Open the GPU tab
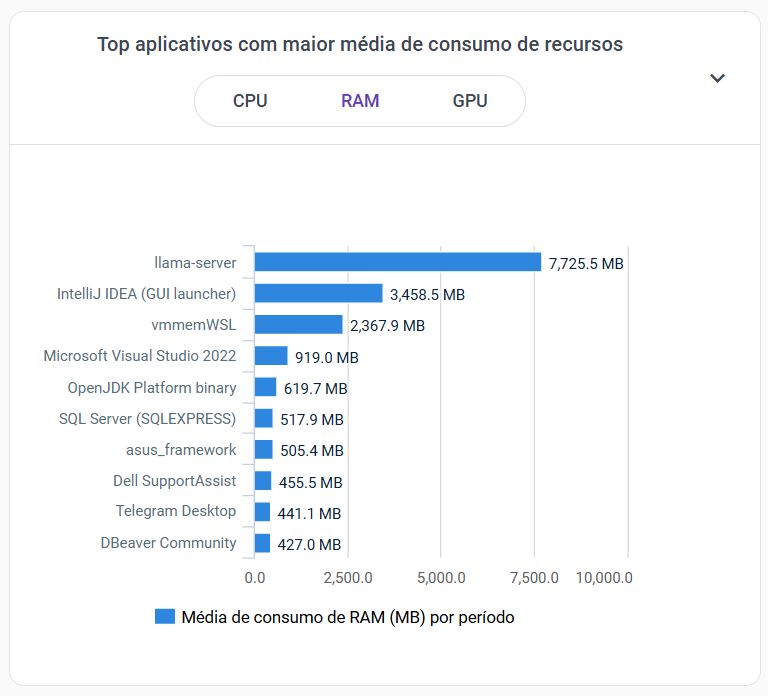The height and width of the screenshot is (696, 768). pos(470,101)
